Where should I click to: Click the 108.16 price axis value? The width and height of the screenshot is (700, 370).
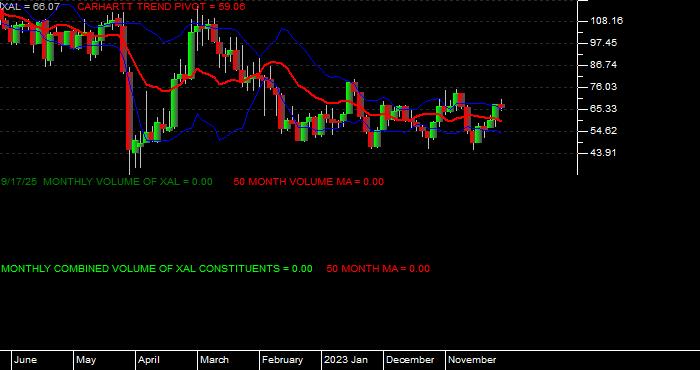coord(607,21)
